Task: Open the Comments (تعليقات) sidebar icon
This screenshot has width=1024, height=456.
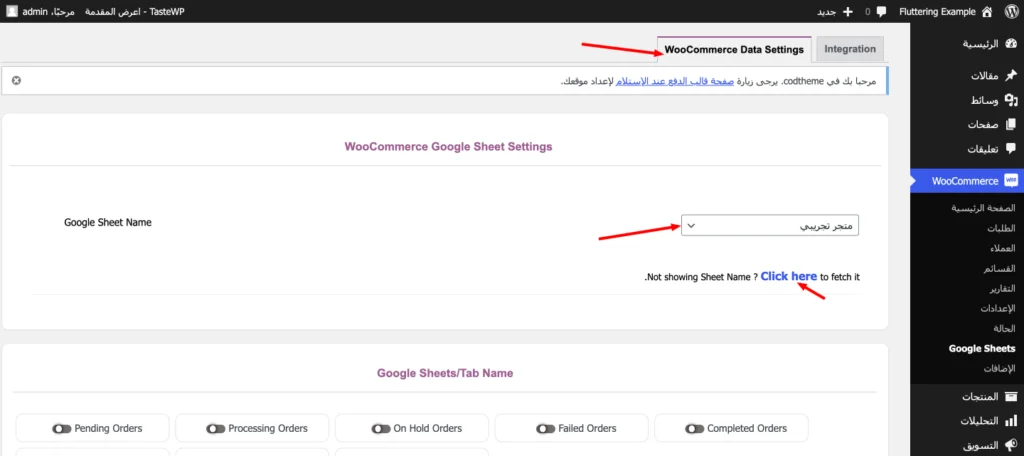Action: click(x=1010, y=149)
